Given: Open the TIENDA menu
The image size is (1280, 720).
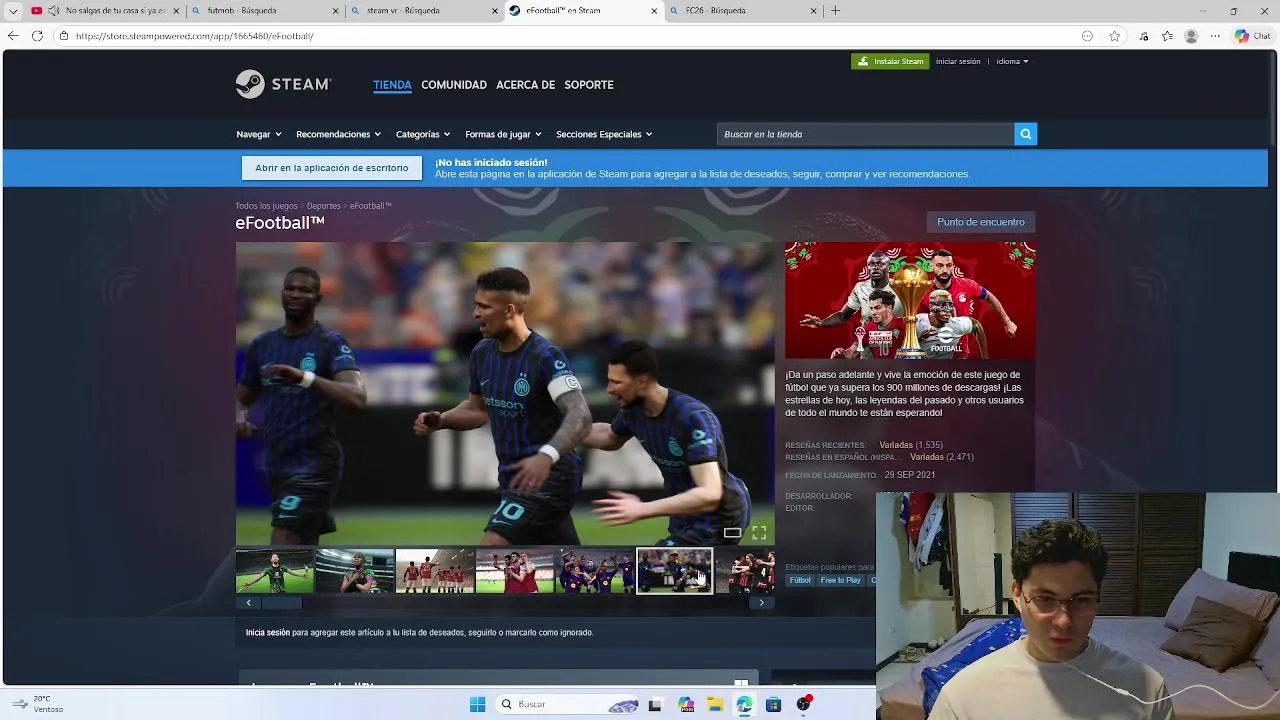Looking at the screenshot, I should coord(392,85).
